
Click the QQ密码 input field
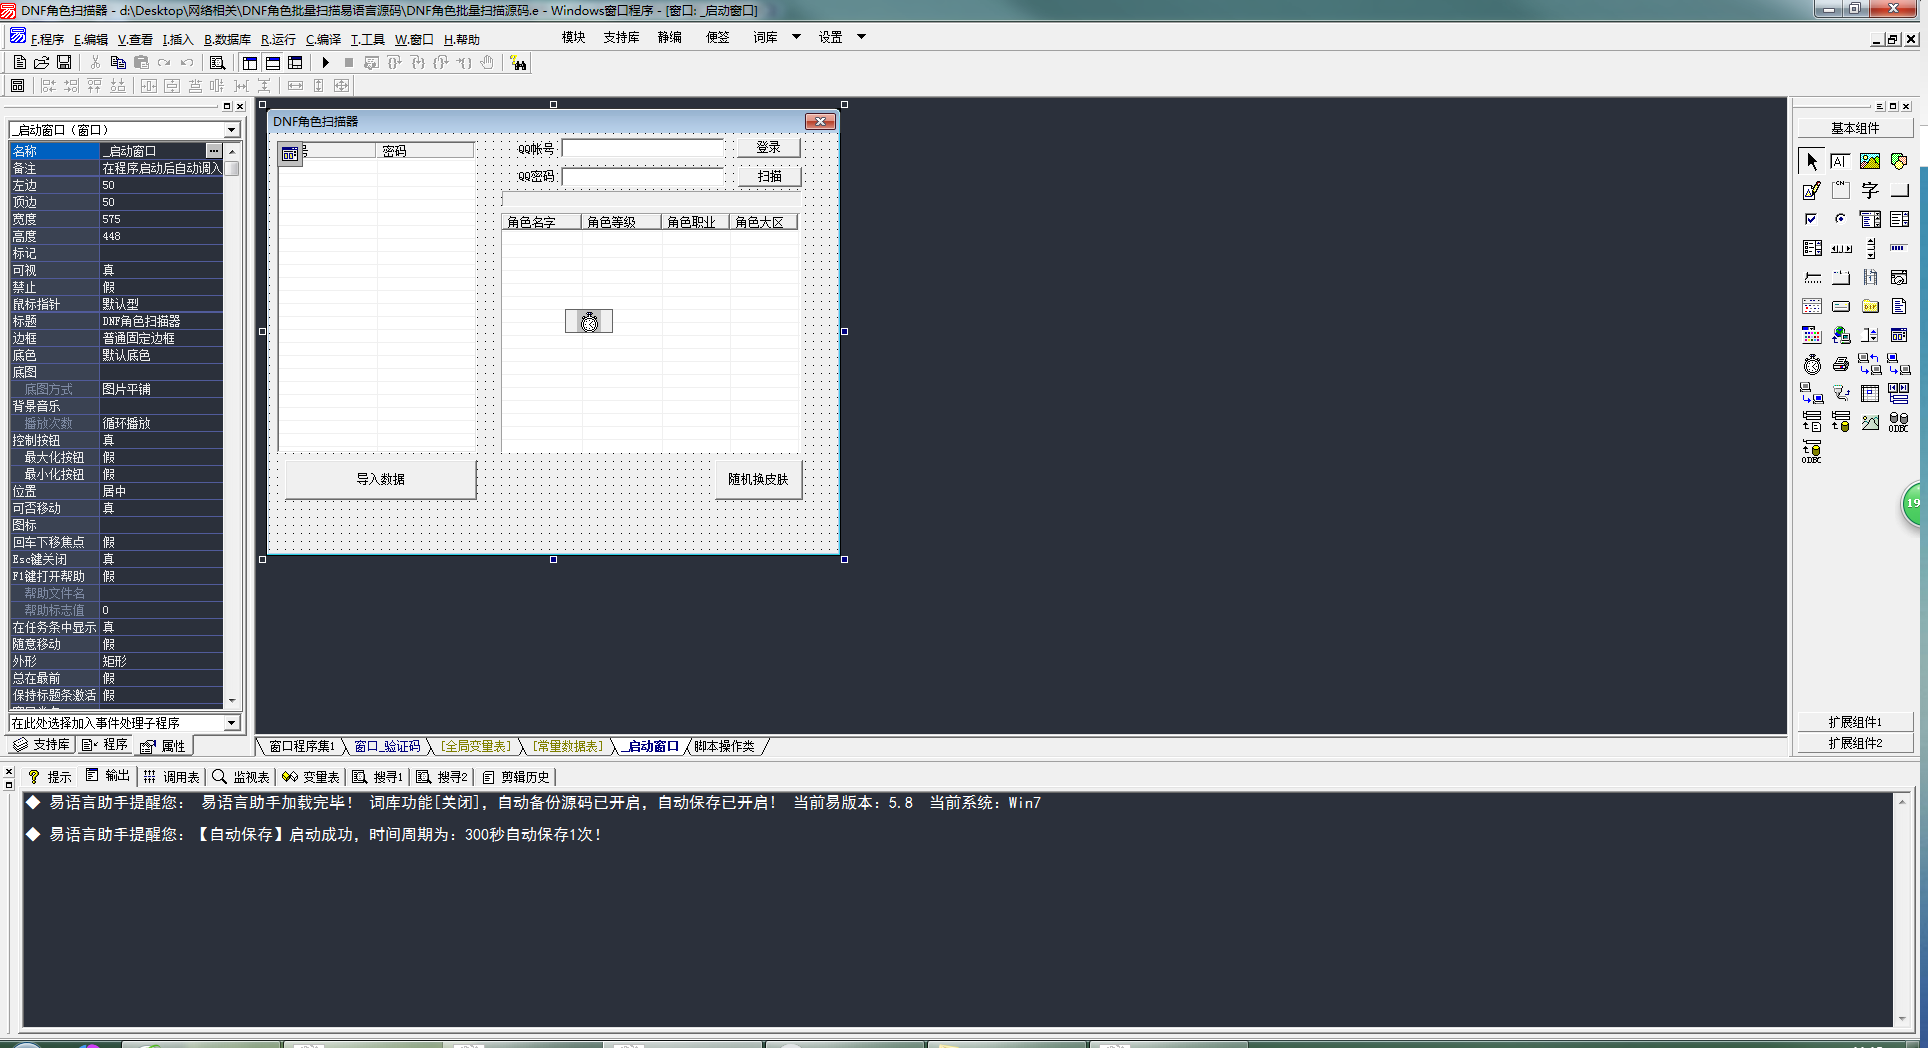click(x=643, y=176)
